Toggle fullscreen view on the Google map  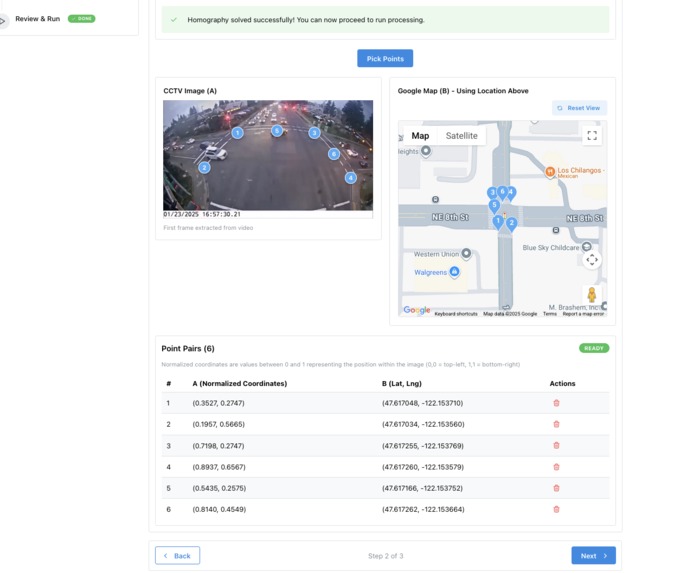(592, 135)
